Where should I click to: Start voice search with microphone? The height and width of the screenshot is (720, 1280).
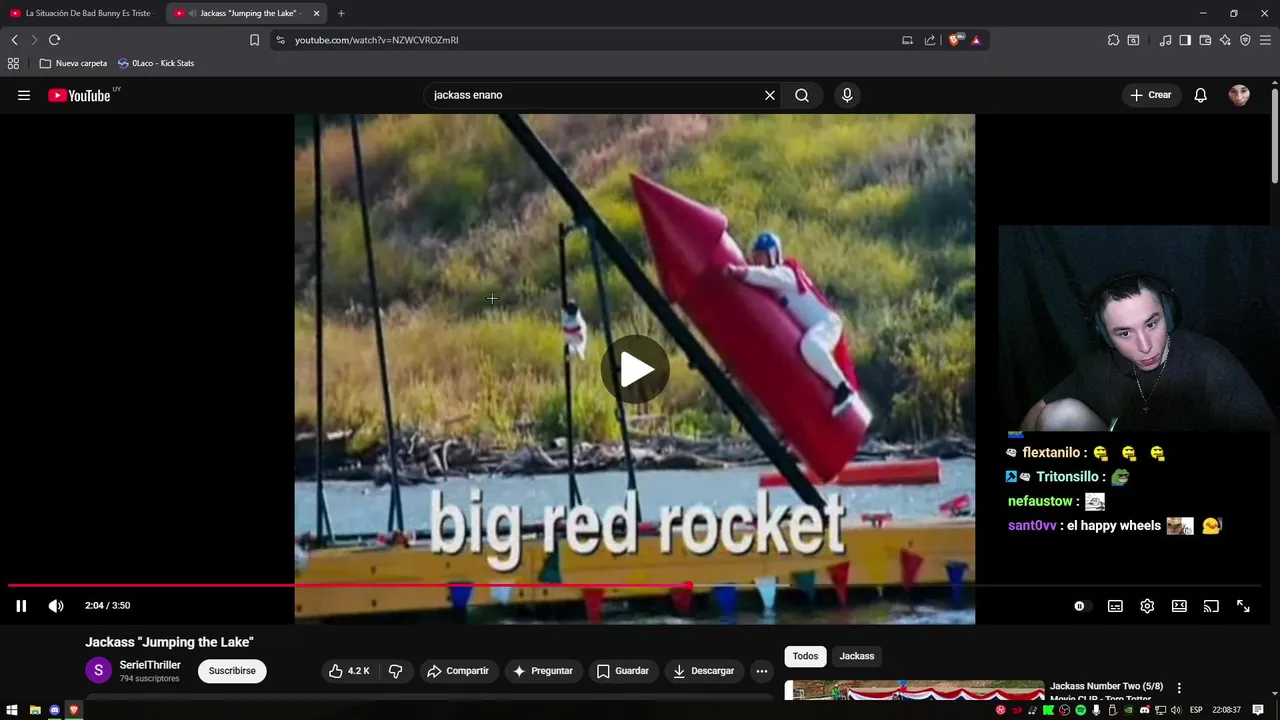847,95
